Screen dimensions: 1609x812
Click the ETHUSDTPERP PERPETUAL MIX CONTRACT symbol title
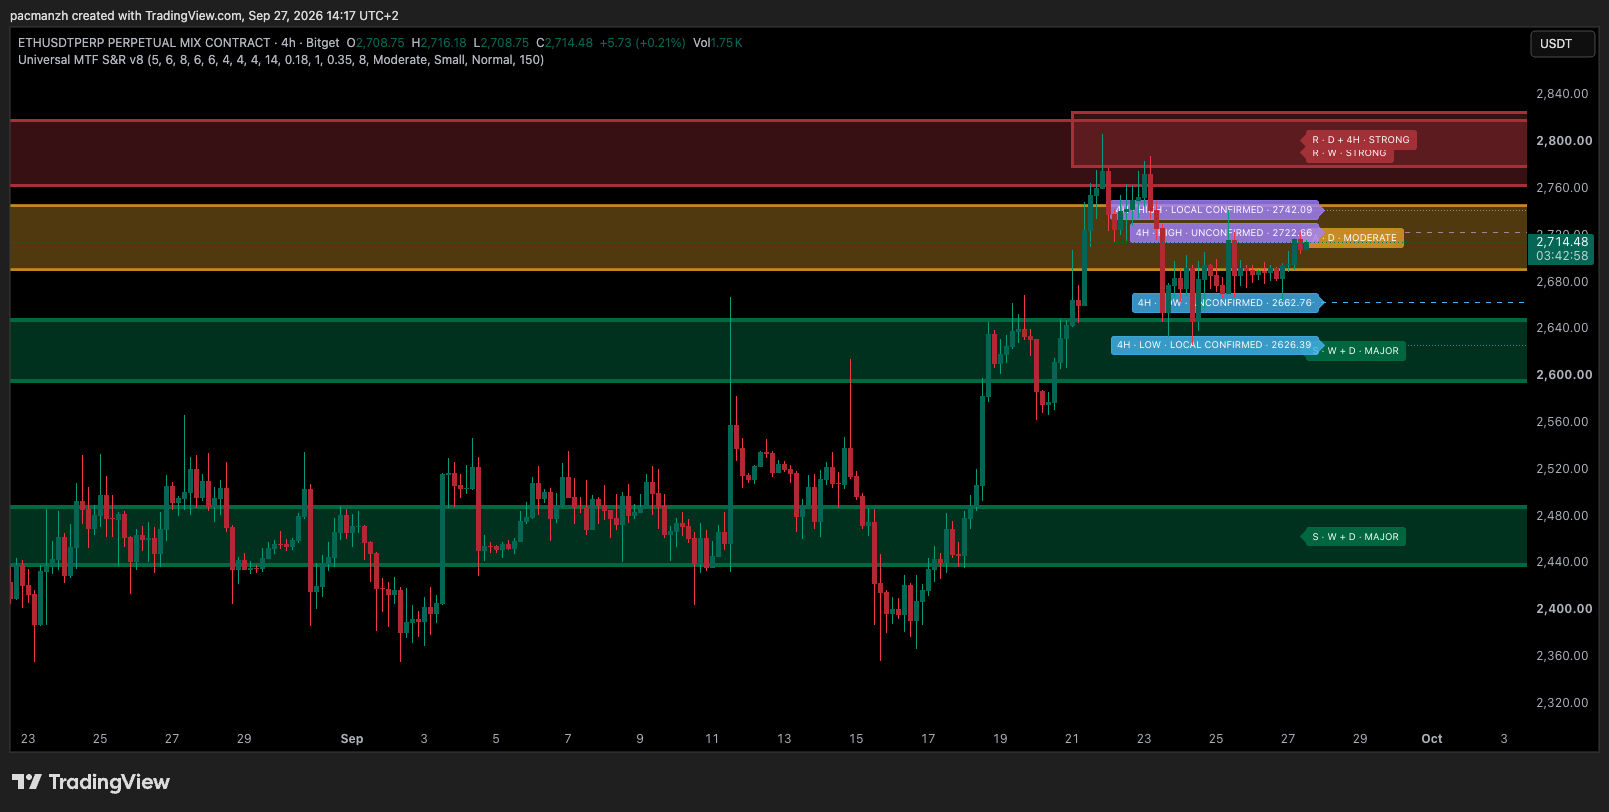[x=144, y=43]
